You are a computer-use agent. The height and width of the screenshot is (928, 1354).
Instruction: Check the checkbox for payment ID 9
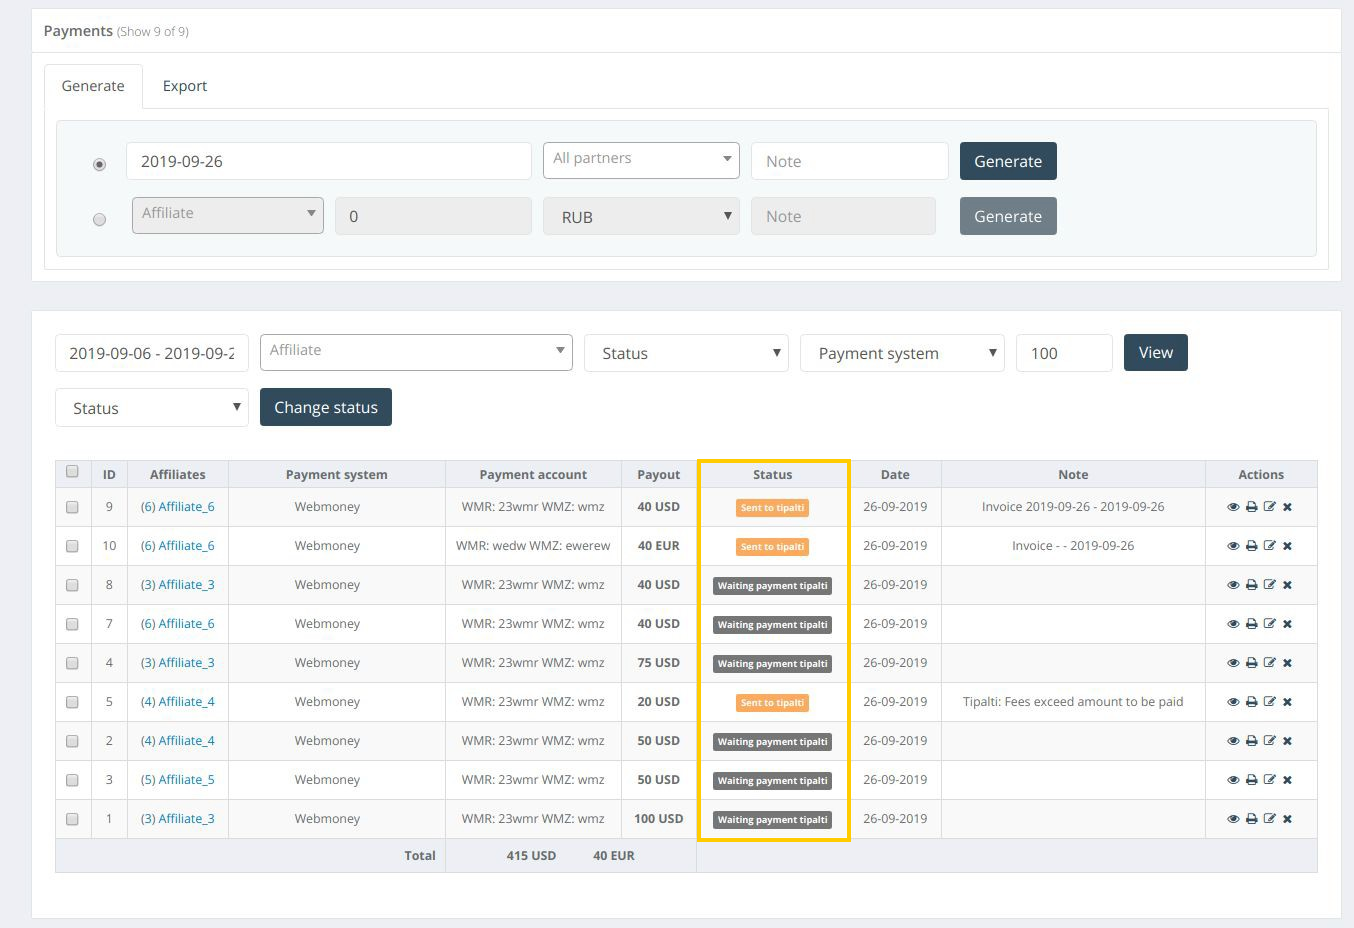click(72, 506)
